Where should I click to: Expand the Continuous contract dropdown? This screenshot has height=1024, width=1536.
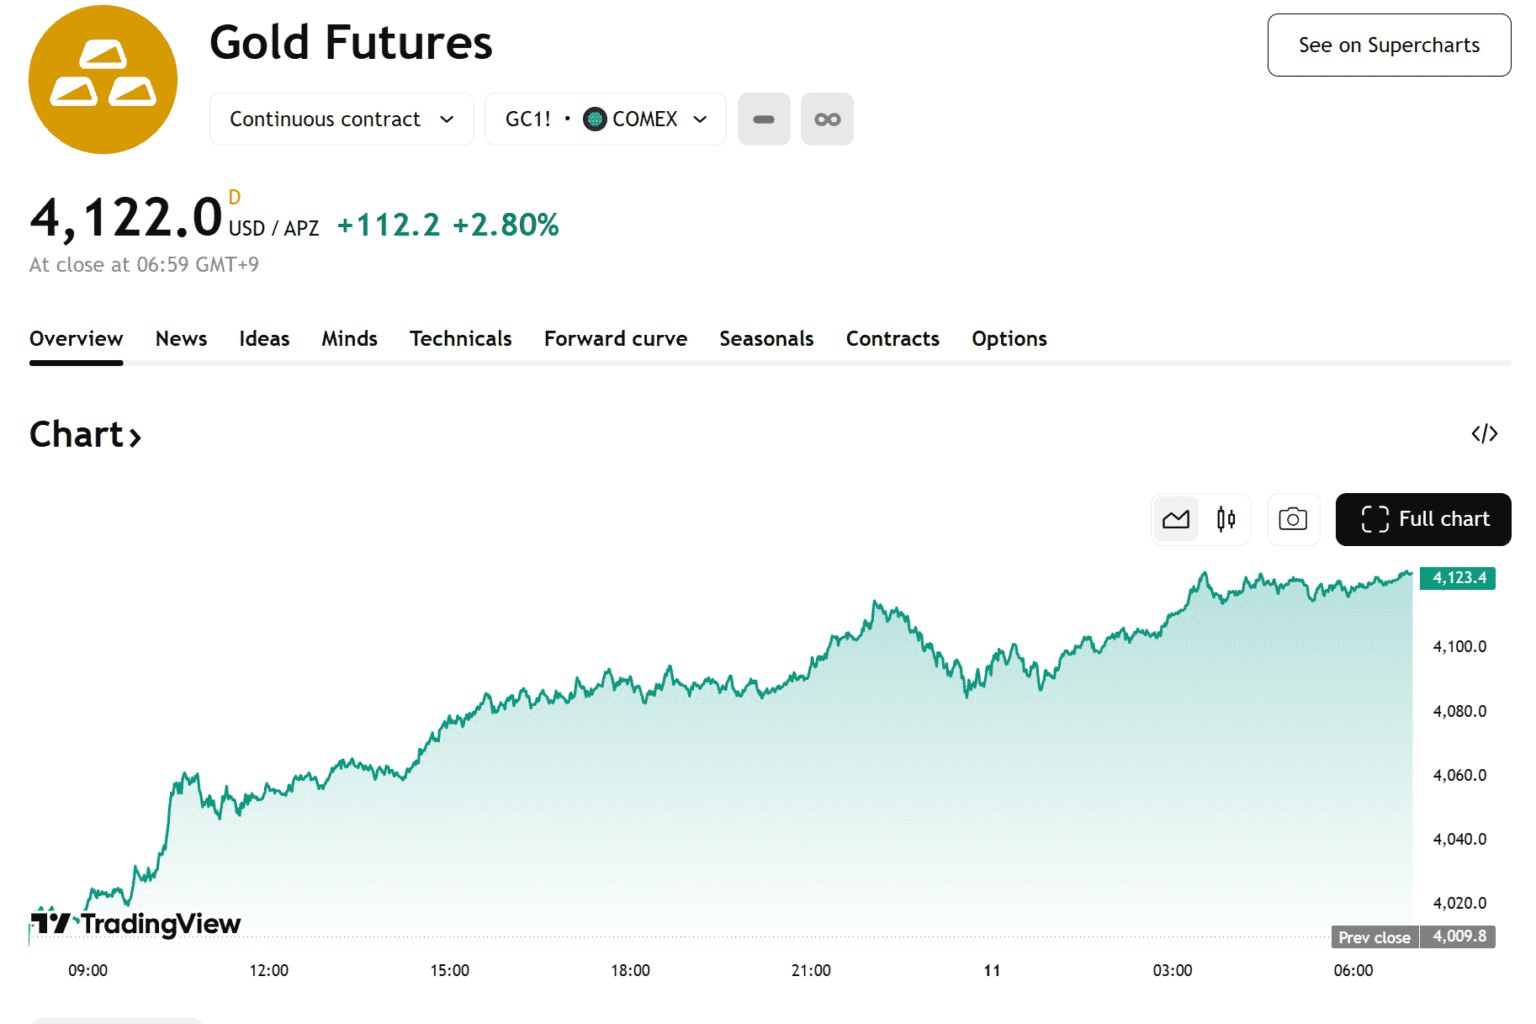pos(341,119)
